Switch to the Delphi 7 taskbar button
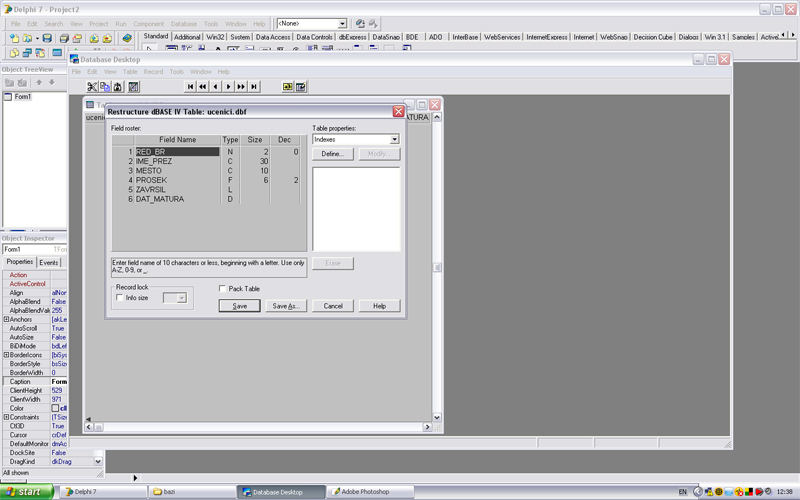800x500 pixels. tap(104, 492)
